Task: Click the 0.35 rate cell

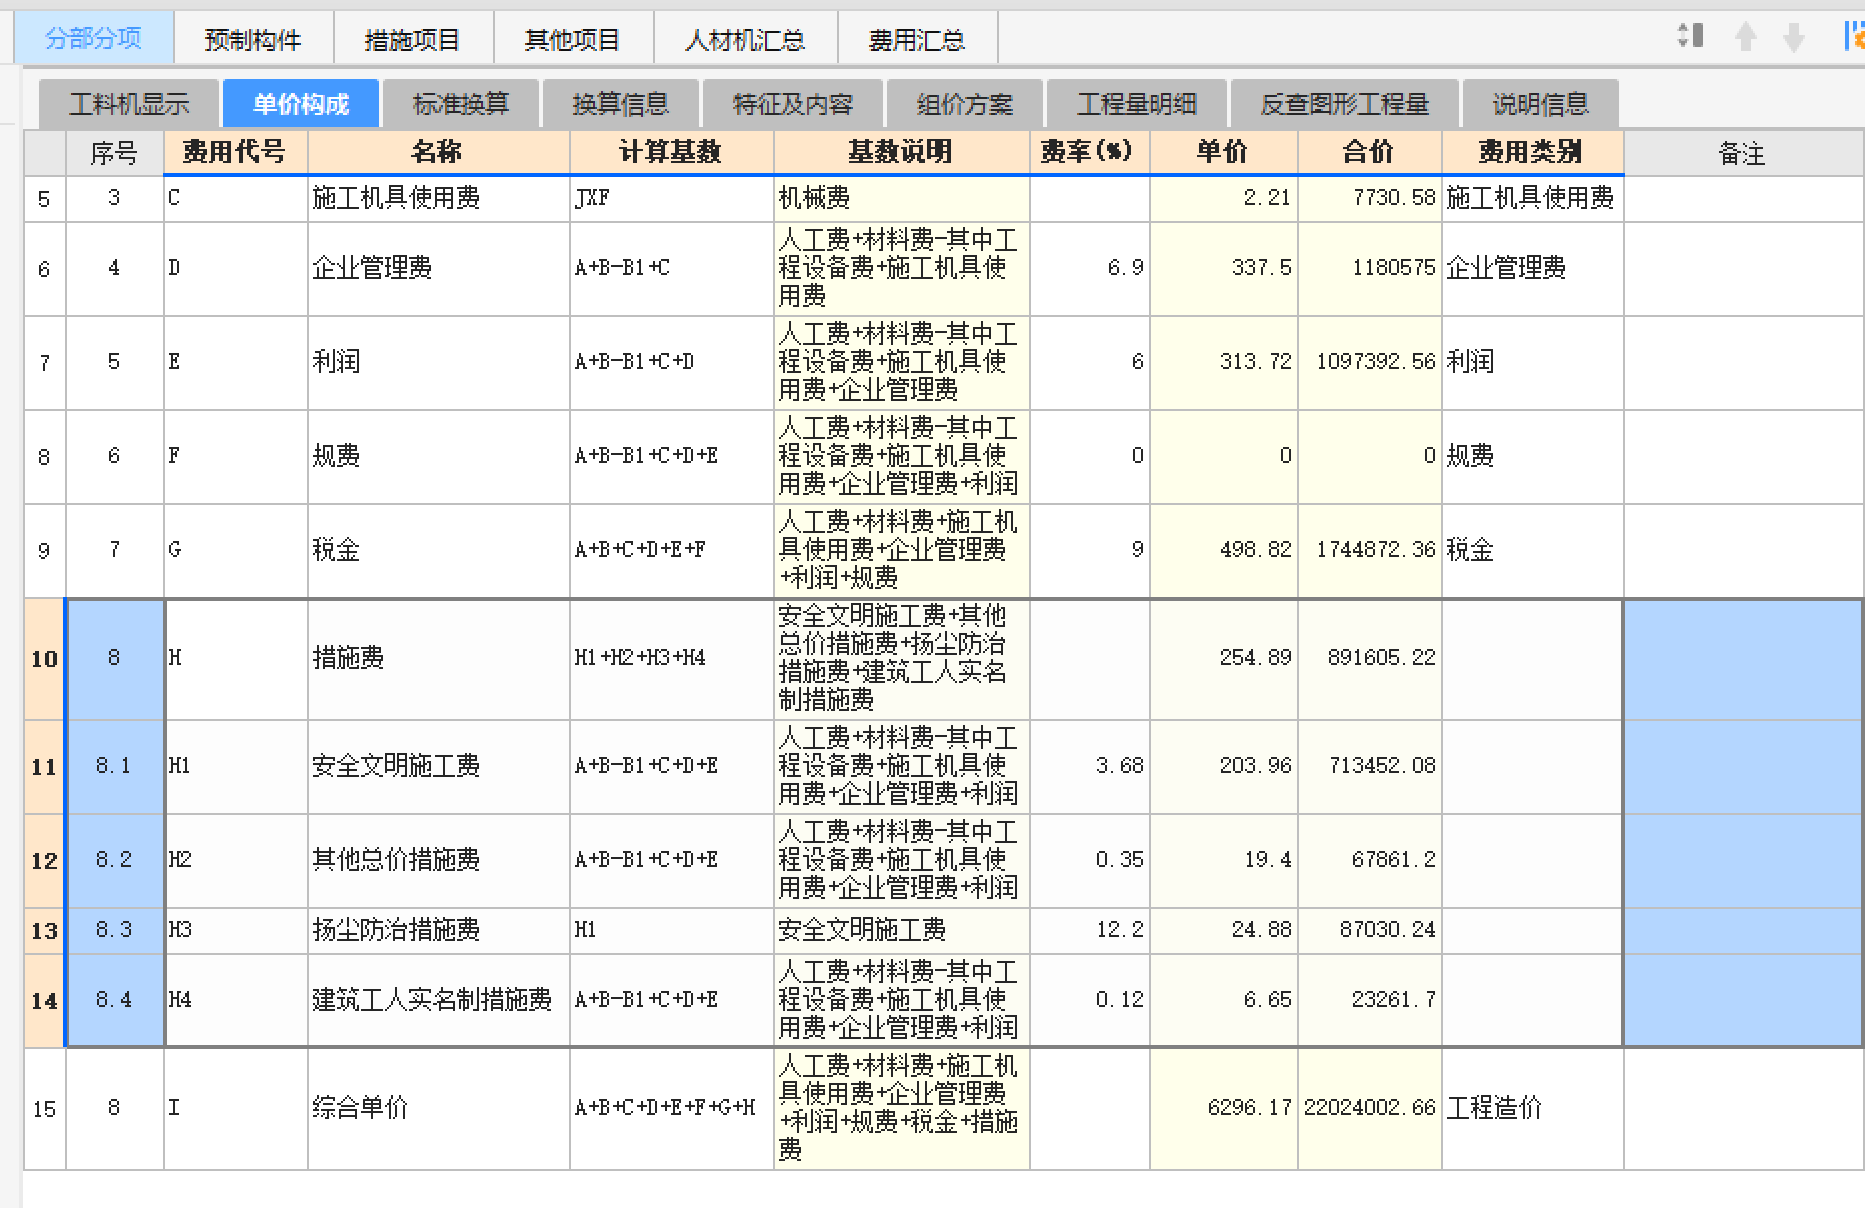Action: tap(1089, 860)
